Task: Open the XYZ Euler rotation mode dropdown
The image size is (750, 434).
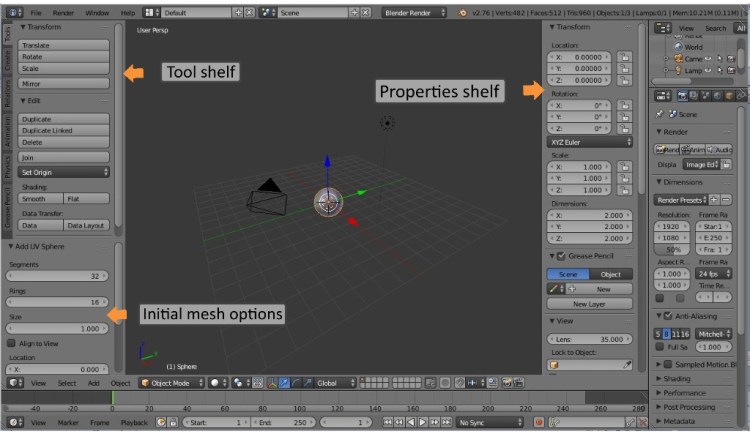Action: 591,142
